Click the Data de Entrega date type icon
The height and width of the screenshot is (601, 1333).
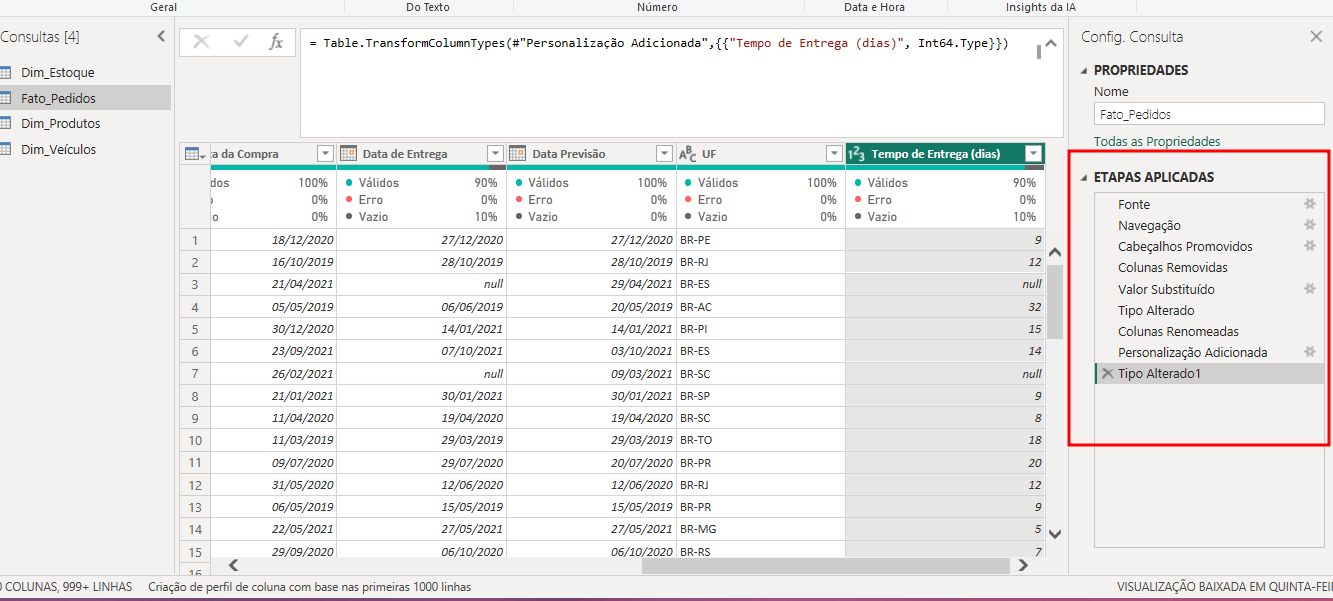pyautogui.click(x=349, y=154)
